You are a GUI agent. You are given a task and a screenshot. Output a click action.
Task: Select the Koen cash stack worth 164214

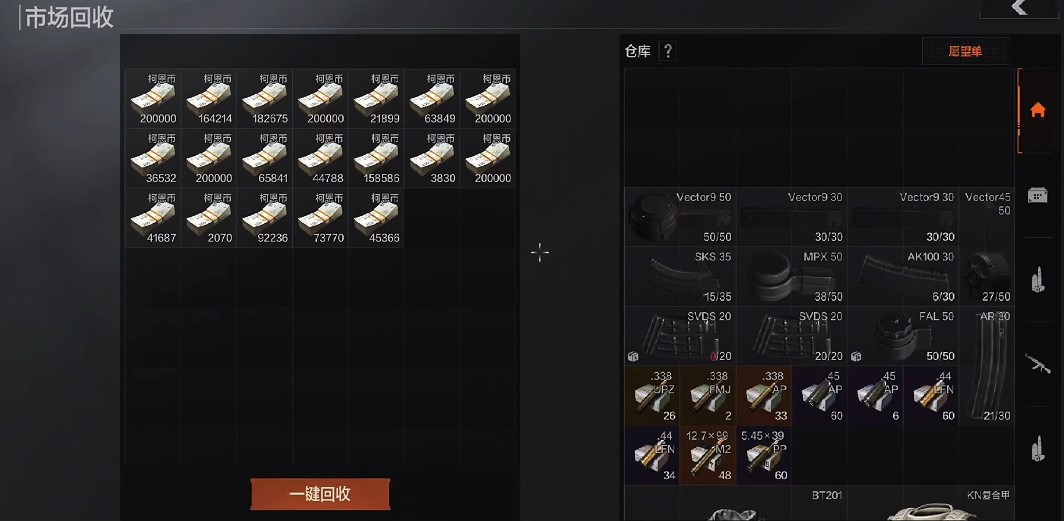[x=209, y=98]
